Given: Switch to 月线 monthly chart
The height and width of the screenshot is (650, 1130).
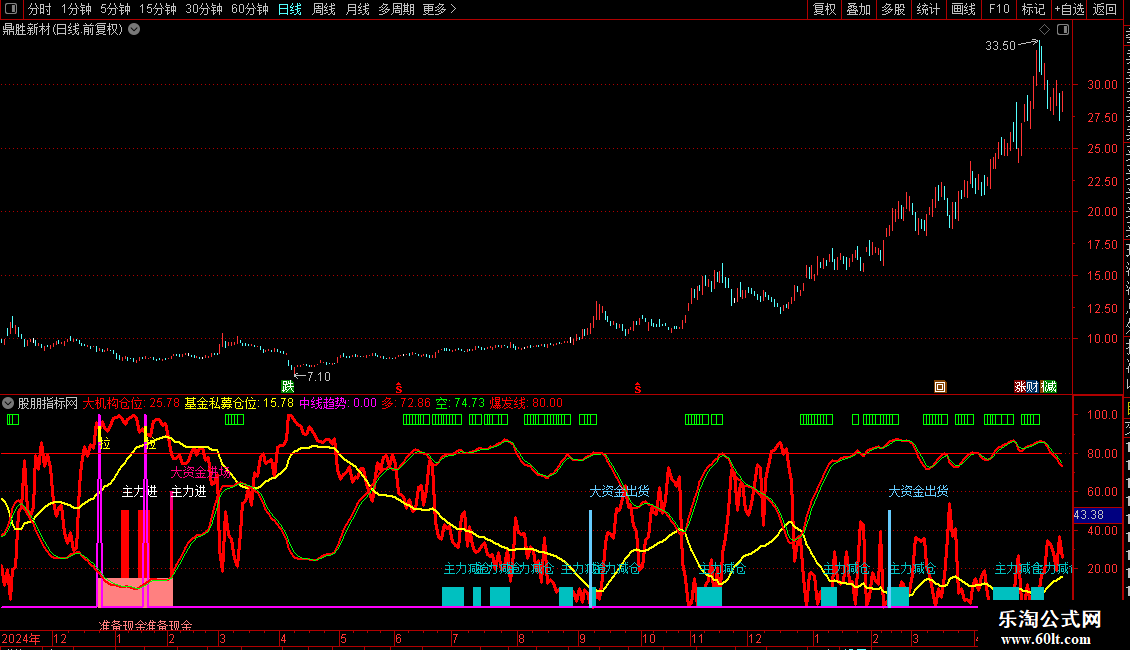Looking at the screenshot, I should point(357,9).
